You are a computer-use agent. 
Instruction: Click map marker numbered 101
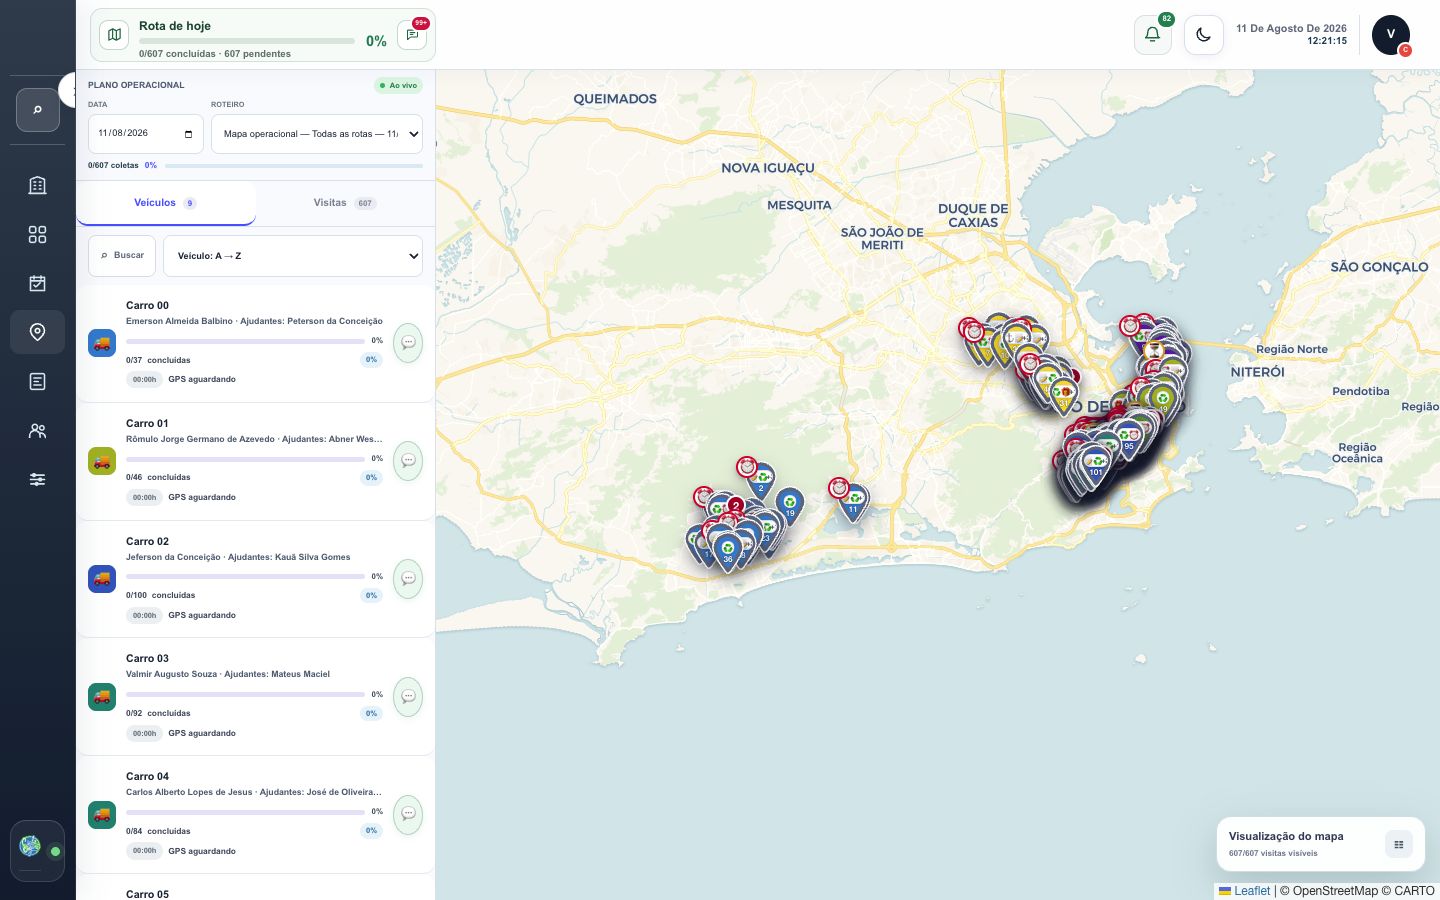(1096, 467)
